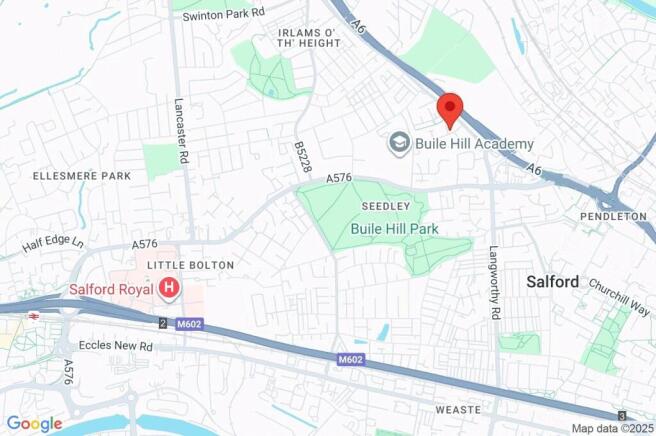Click the M602 shield near Salford Royal
This screenshot has height=436, width=656.
[x=190, y=324]
